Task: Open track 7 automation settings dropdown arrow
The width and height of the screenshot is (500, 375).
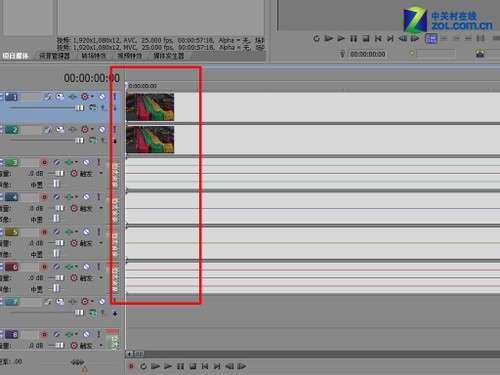Action: [x=92, y=301]
